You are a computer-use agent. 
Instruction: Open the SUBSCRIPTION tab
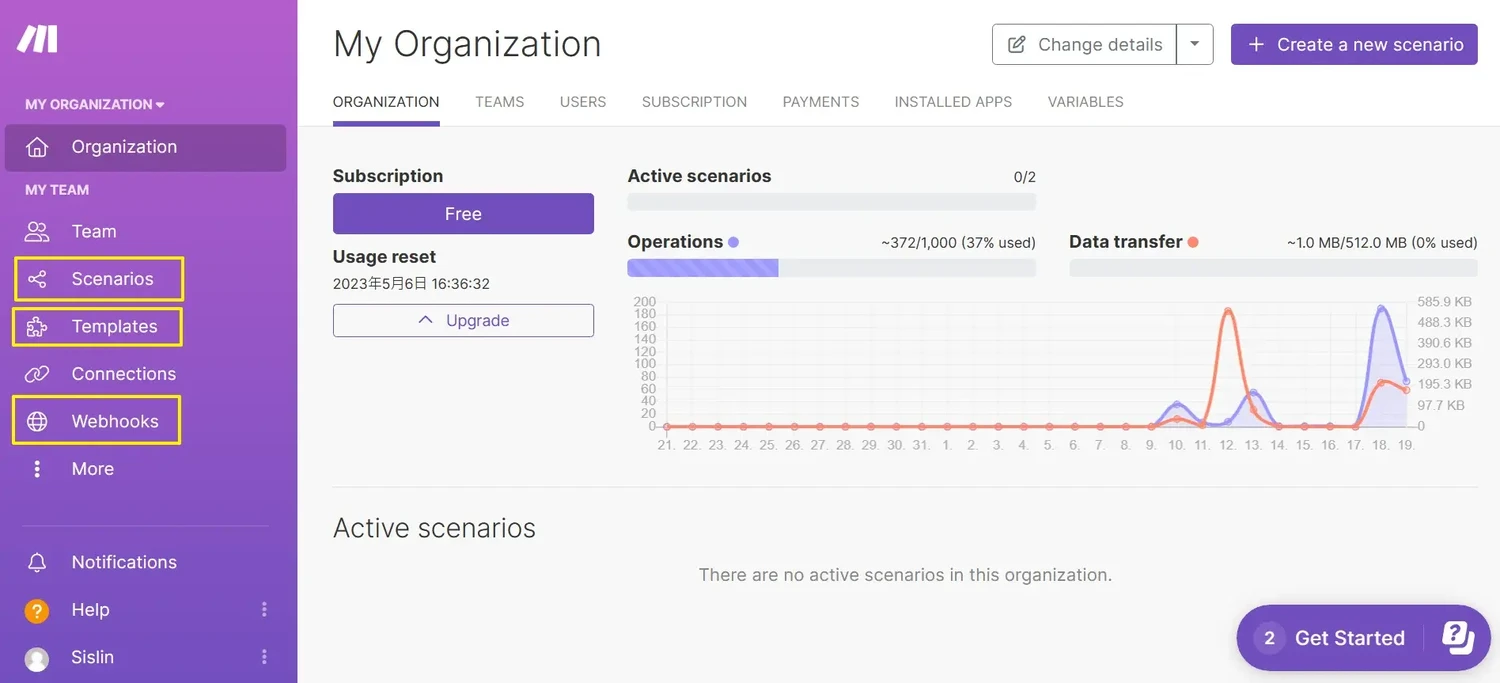[694, 102]
